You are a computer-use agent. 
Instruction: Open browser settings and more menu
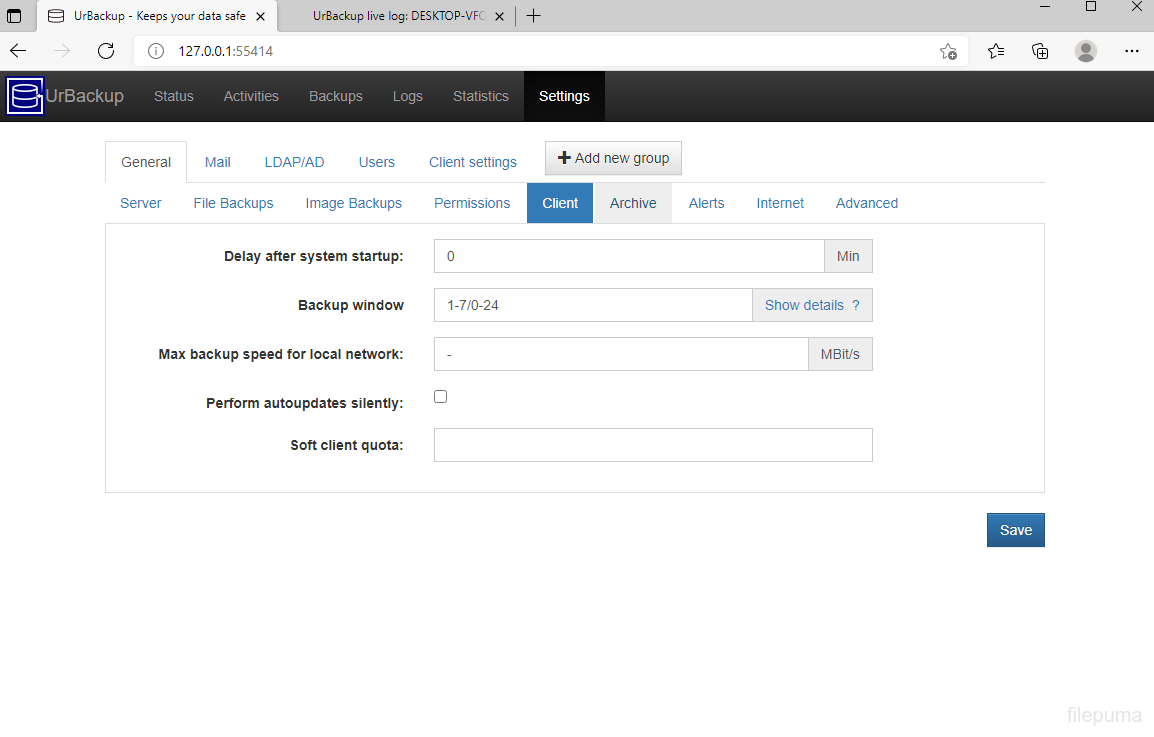[x=1131, y=51]
